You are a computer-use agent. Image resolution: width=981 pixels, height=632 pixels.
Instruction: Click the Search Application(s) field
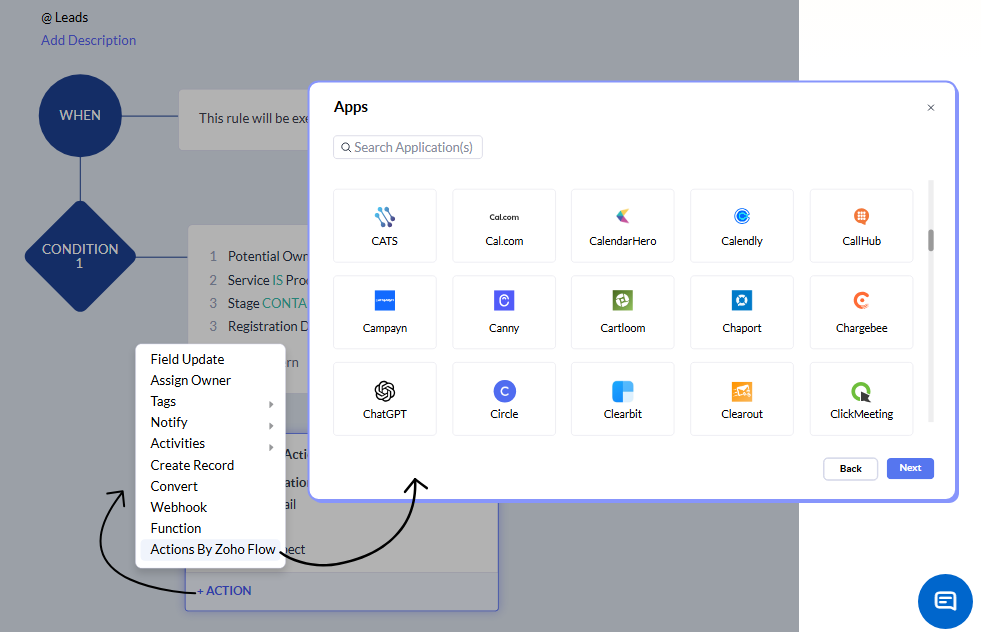pos(408,147)
